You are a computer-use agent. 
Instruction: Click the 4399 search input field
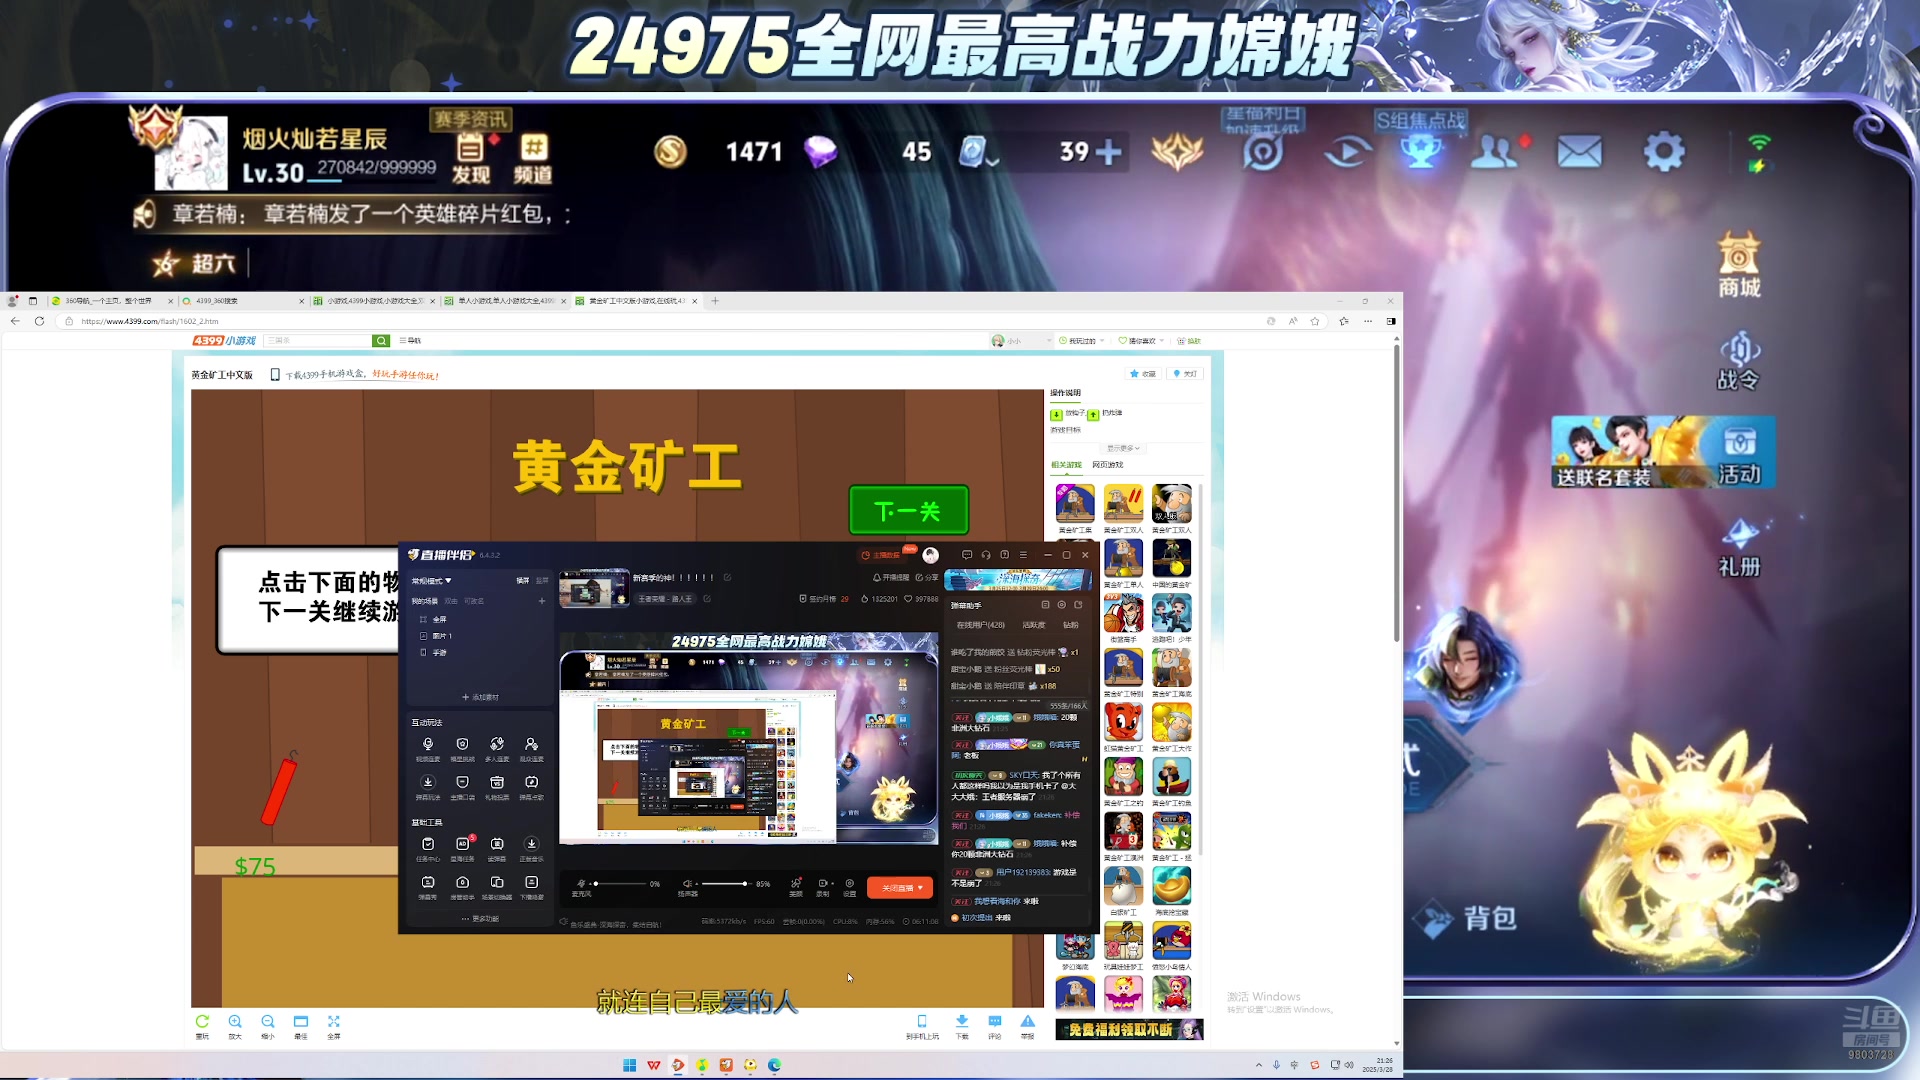(x=318, y=341)
